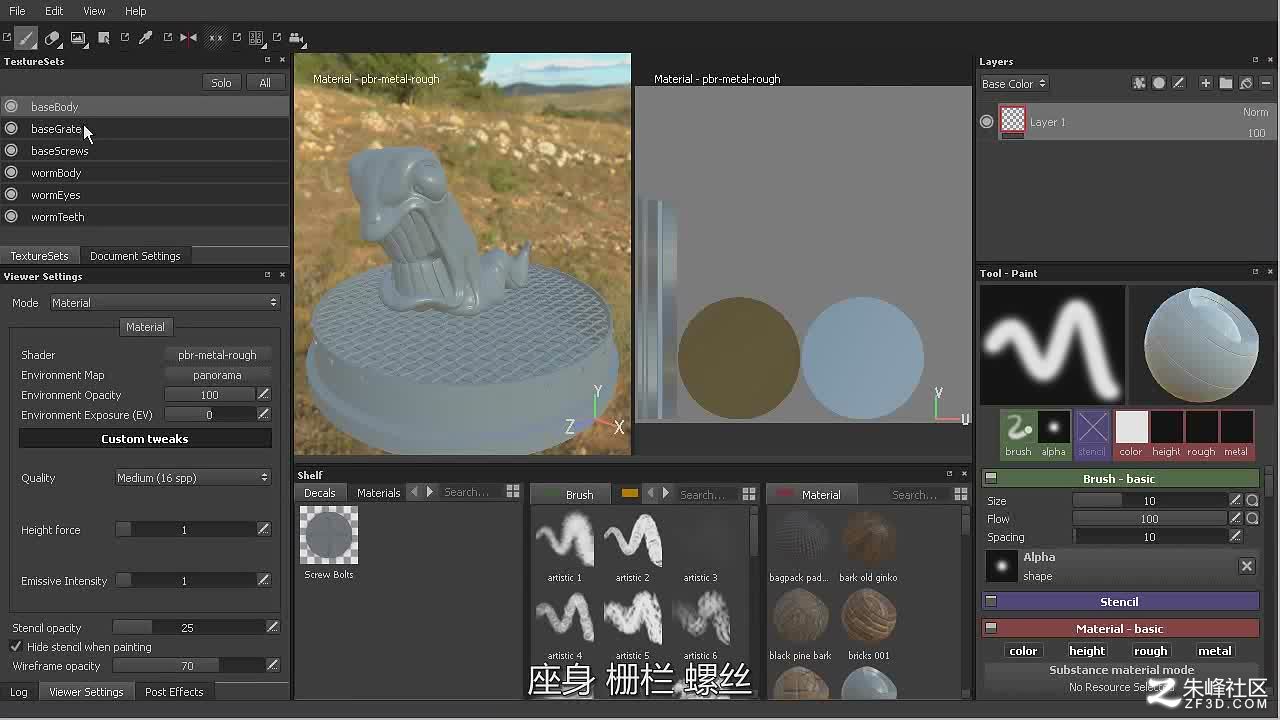
Task: Click the paint/edit icon in the Layers toolbar
Action: 1179,83
